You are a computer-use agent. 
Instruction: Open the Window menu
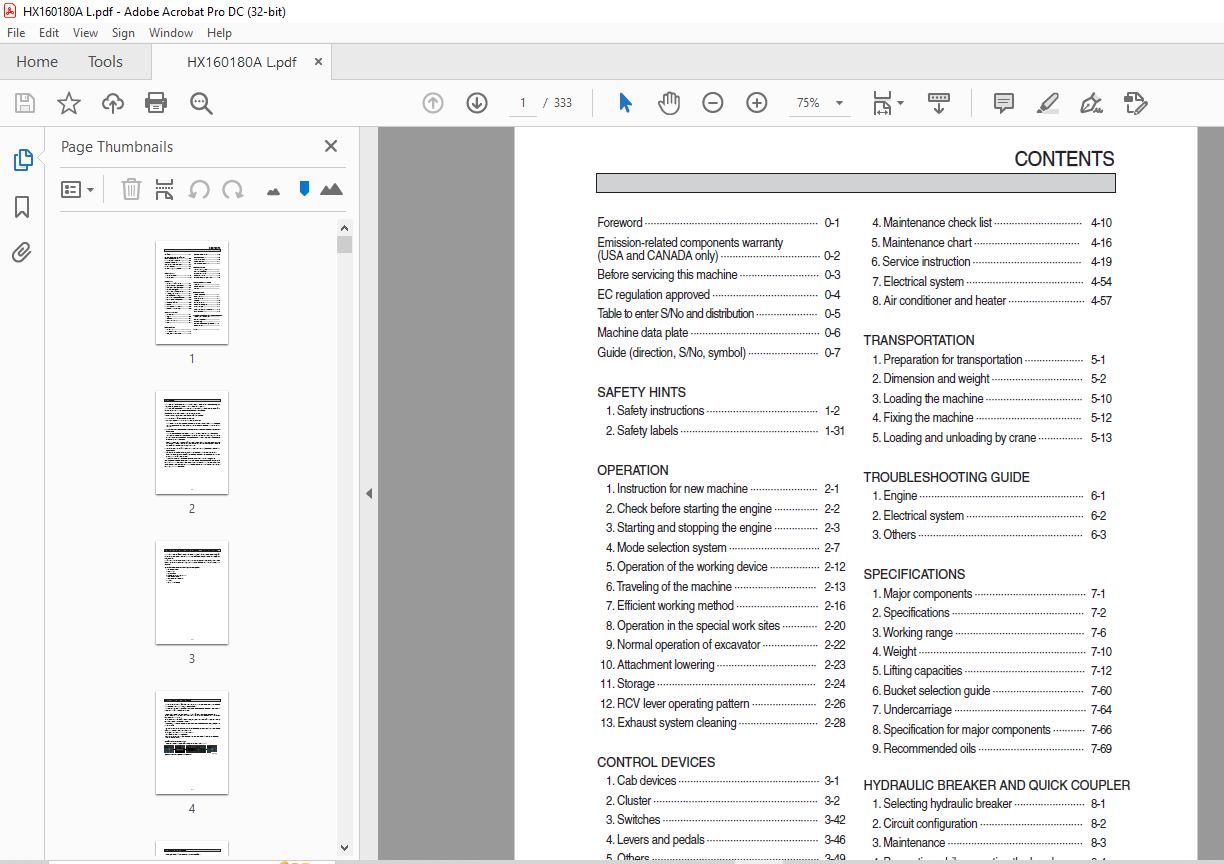click(171, 33)
